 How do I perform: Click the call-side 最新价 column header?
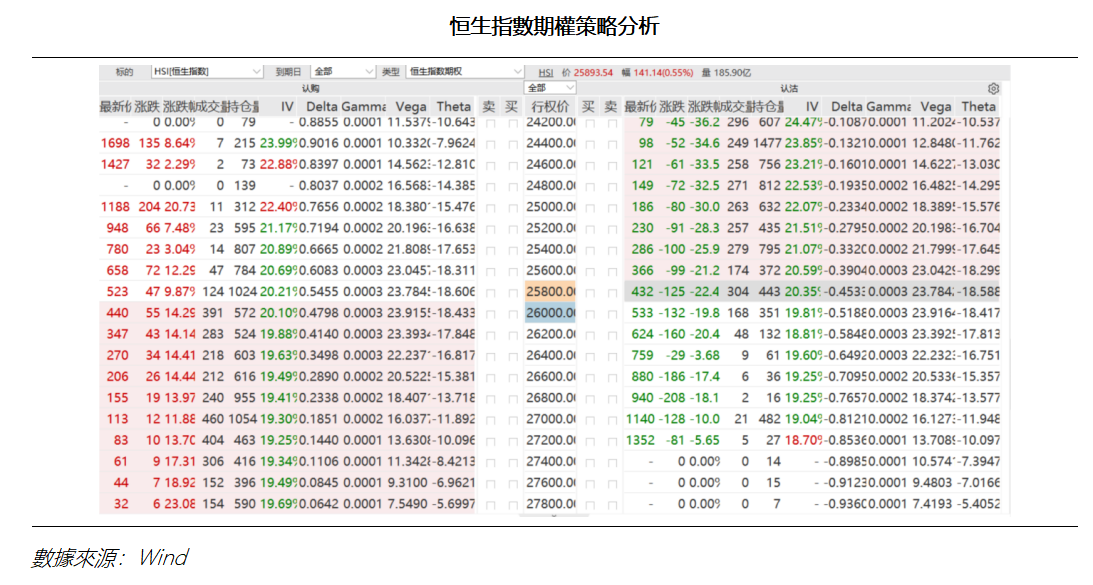(115, 107)
